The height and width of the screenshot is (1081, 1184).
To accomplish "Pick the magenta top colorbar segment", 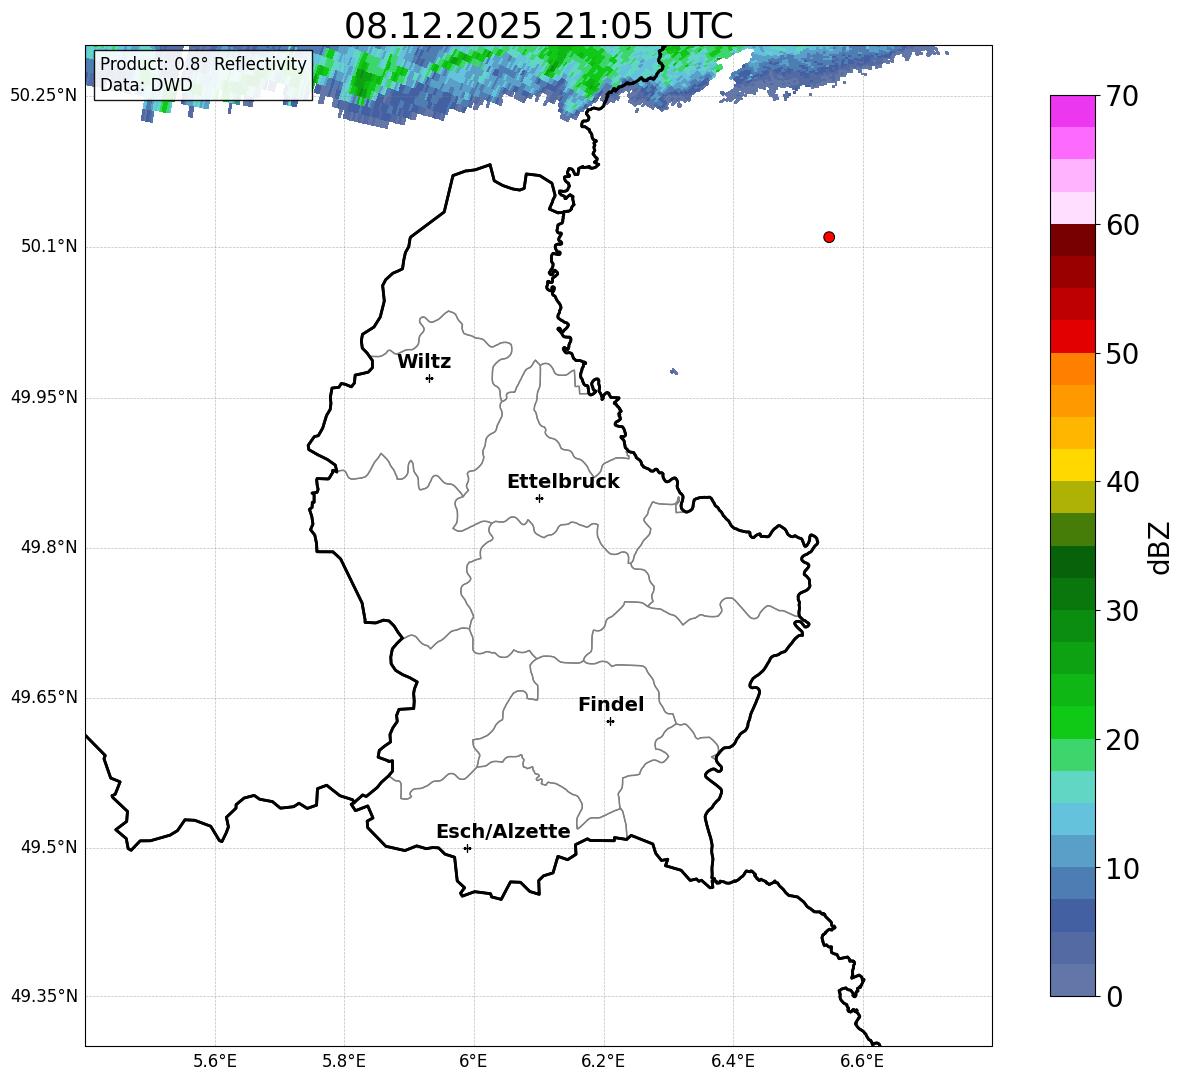I will coord(1072,112).
